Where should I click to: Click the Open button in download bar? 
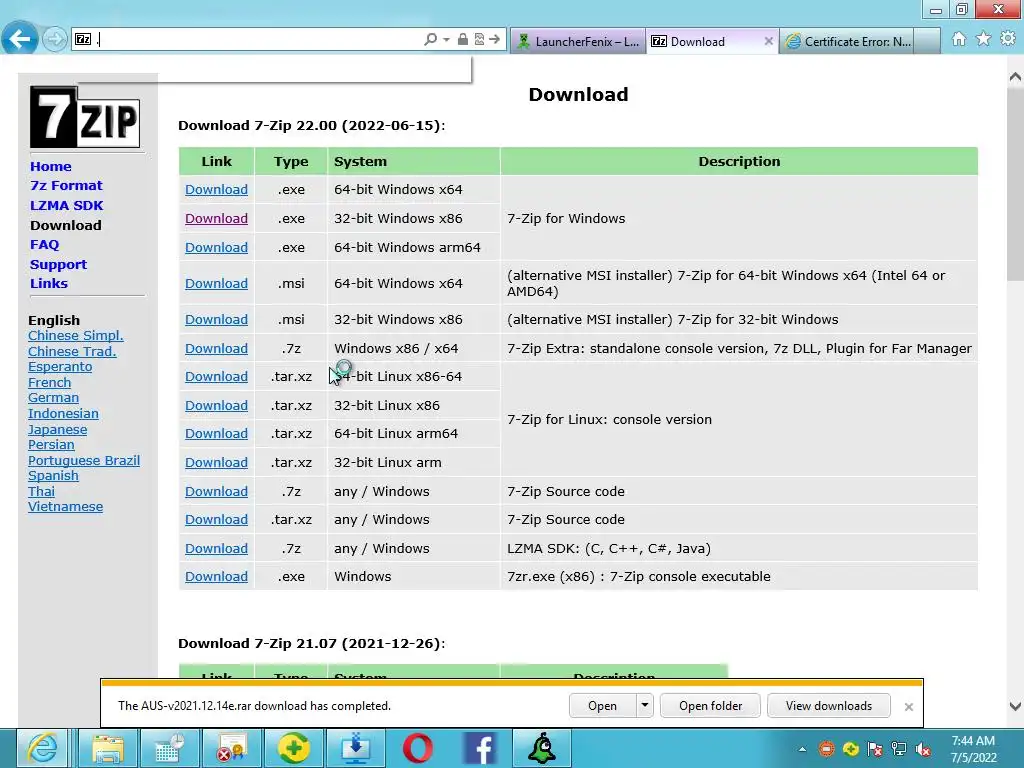point(602,706)
